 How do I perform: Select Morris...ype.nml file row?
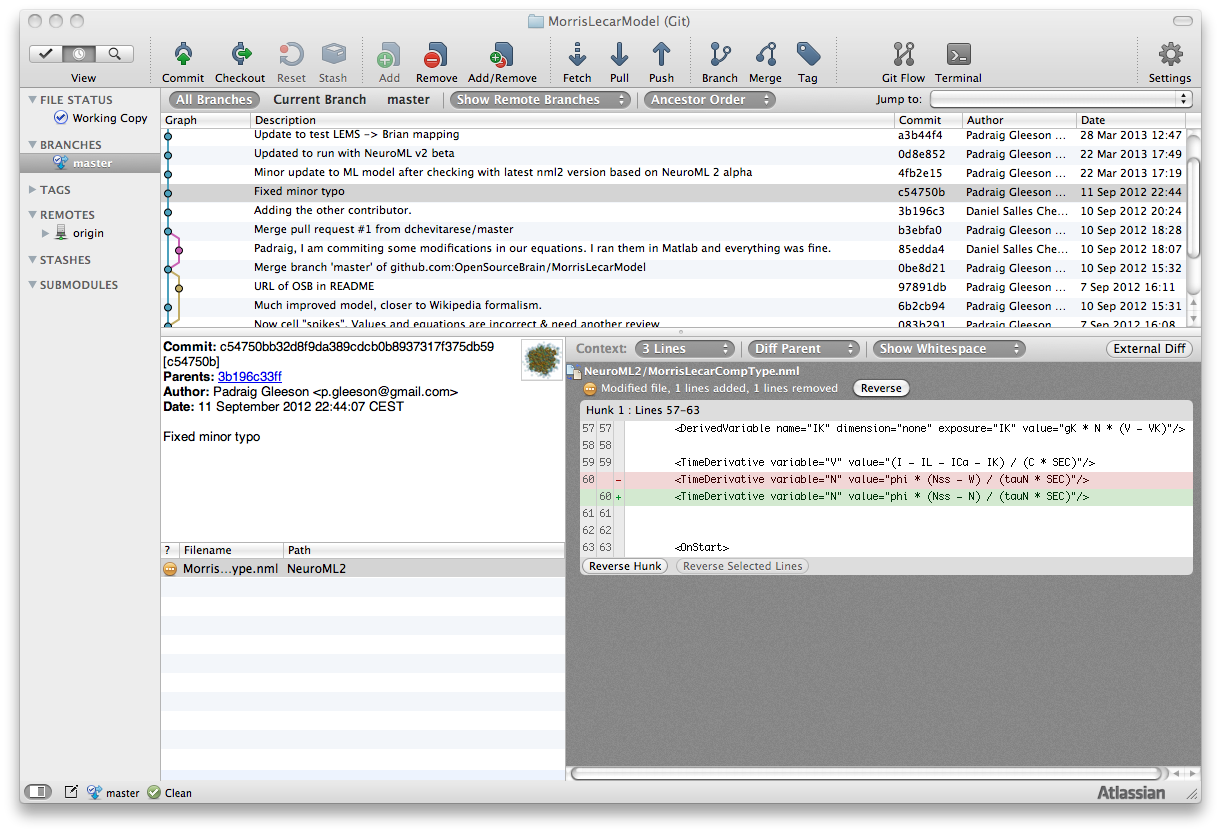click(363, 568)
